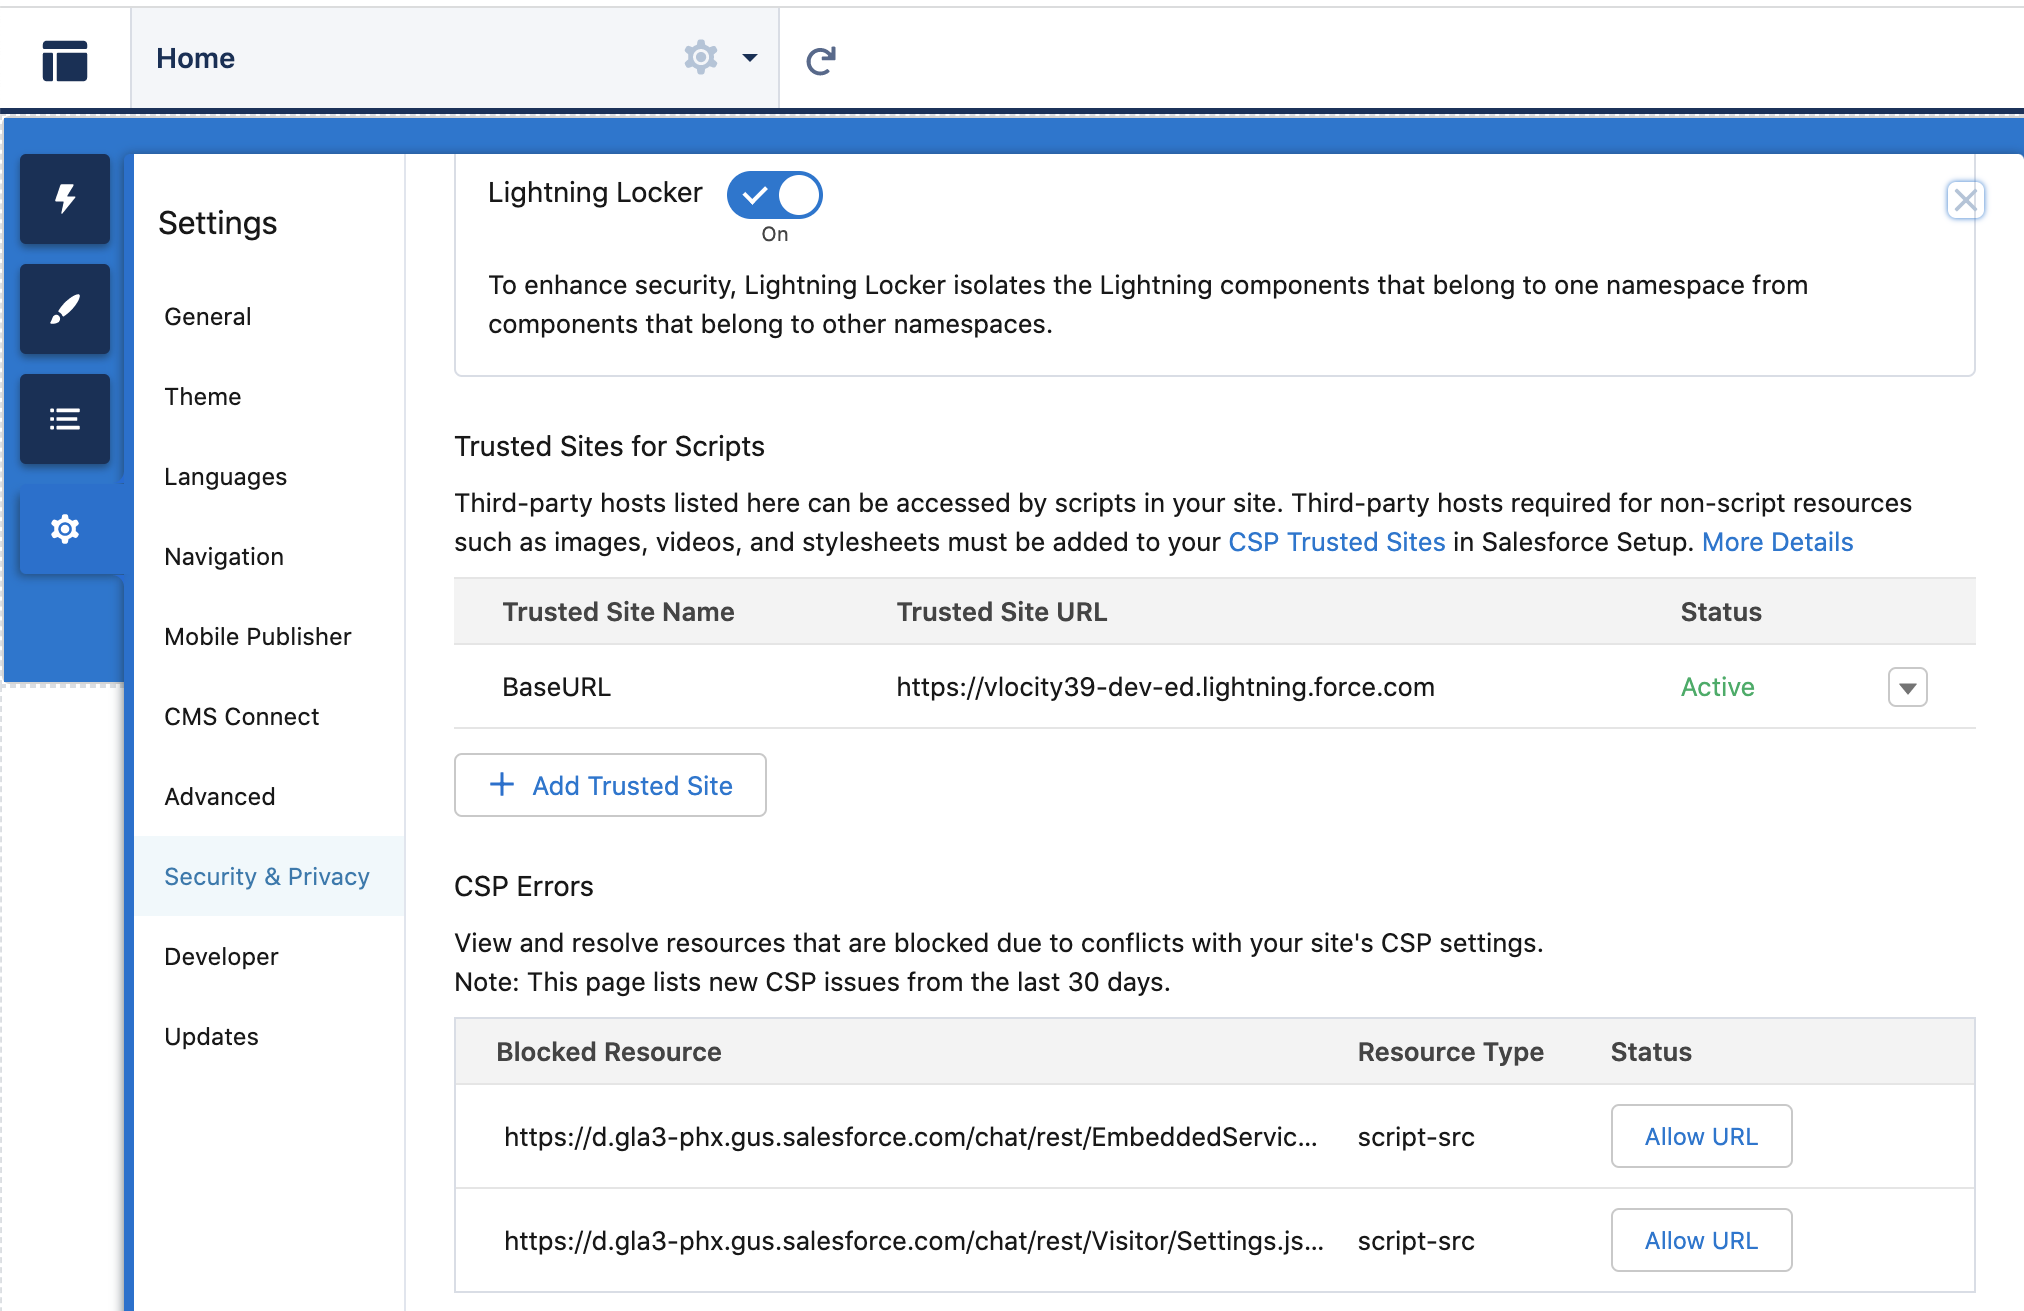Select the Security & Privacy menu item
The image size is (2024, 1311).
point(266,876)
